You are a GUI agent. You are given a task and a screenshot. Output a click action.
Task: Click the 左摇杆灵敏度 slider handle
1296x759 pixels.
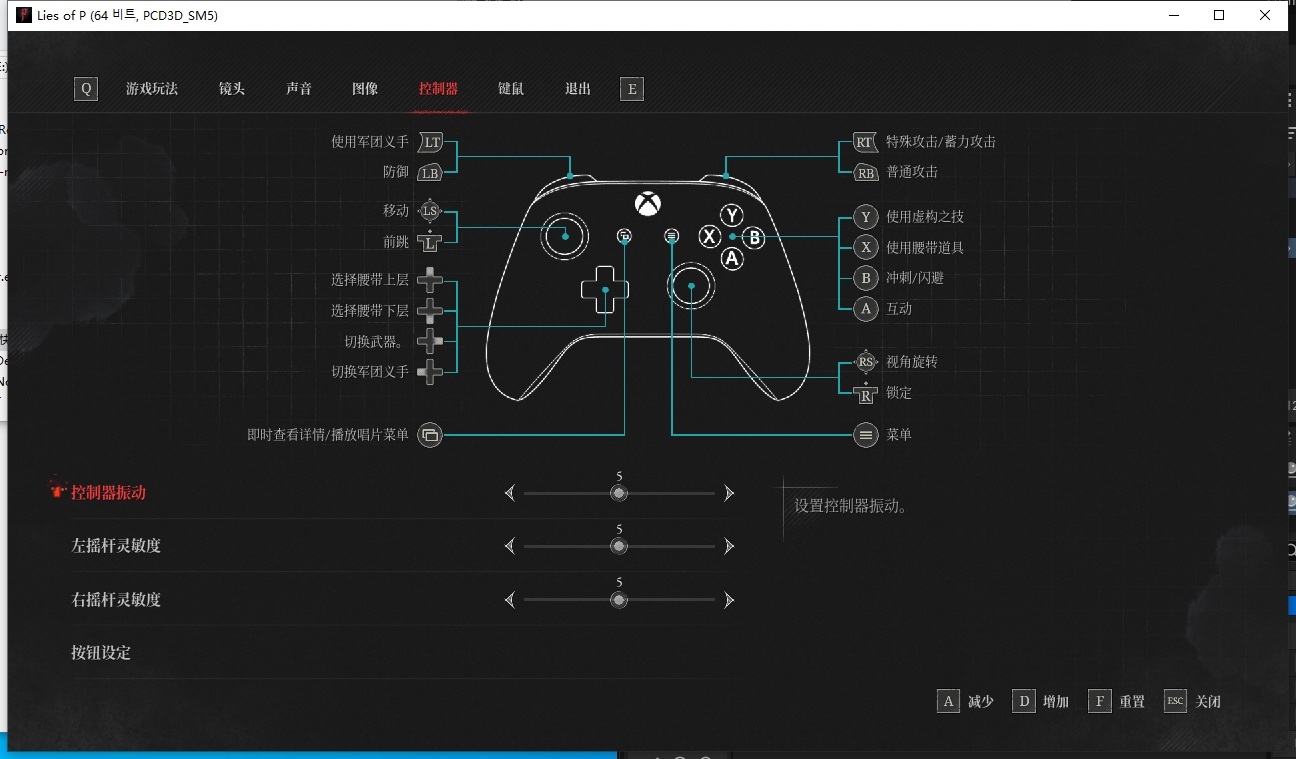[619, 546]
